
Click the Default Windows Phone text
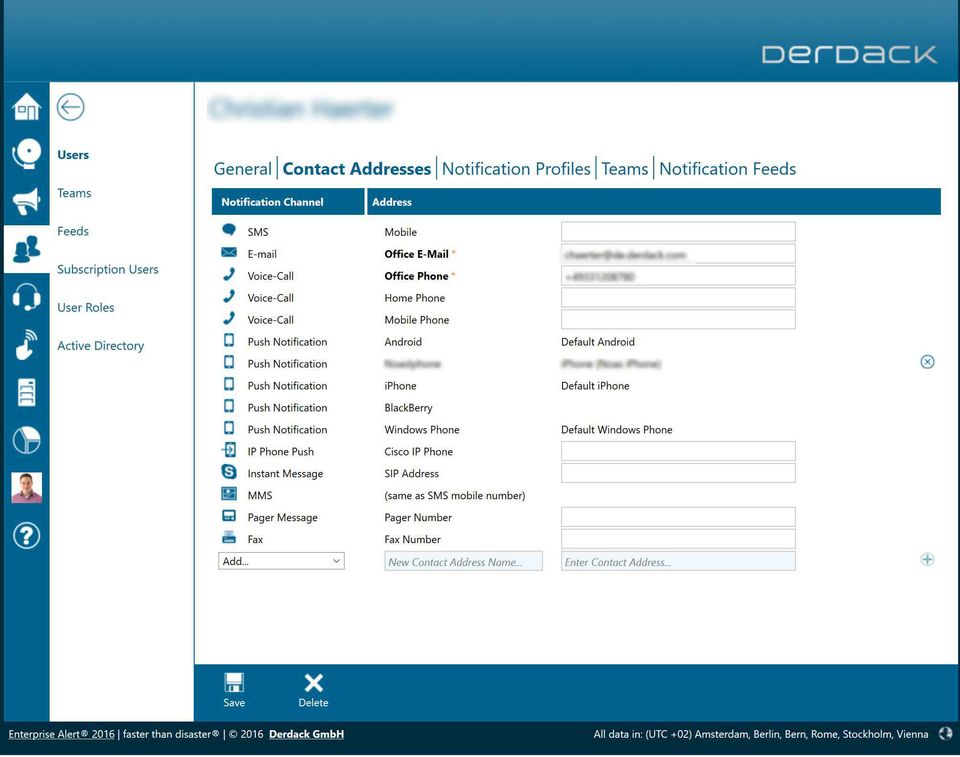pyautogui.click(x=617, y=429)
